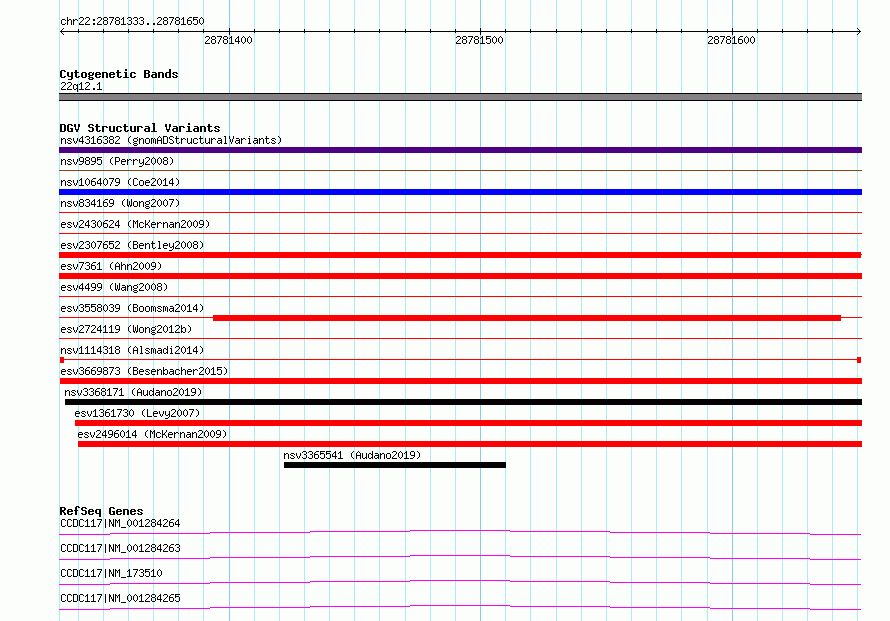Image resolution: width=890 pixels, height=621 pixels.
Task: Open the nsv3365541 (Audano2019) label
Action: pos(352,455)
